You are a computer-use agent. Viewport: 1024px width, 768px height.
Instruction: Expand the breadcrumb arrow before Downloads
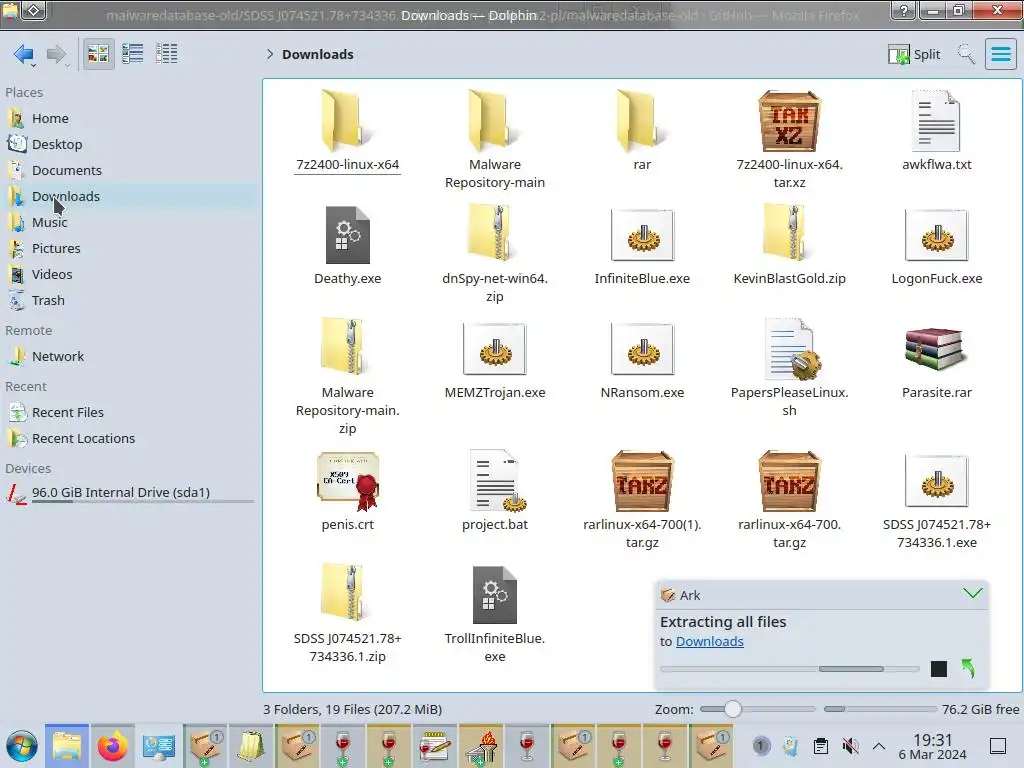coord(270,54)
